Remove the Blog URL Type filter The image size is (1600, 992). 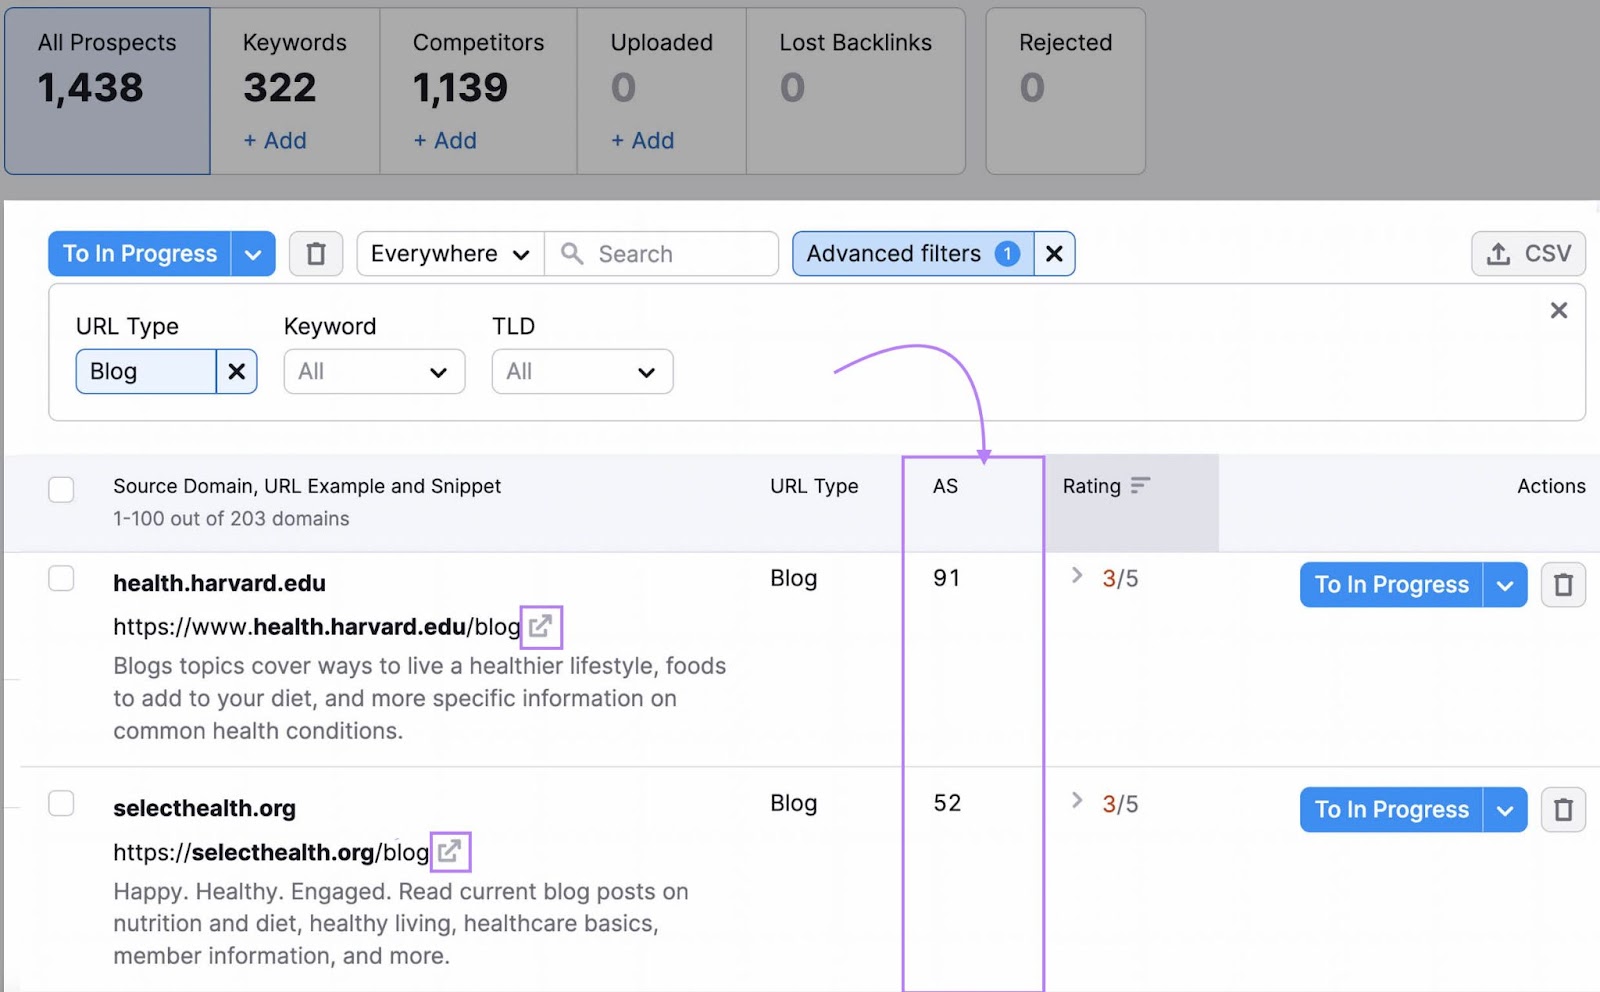coord(237,371)
